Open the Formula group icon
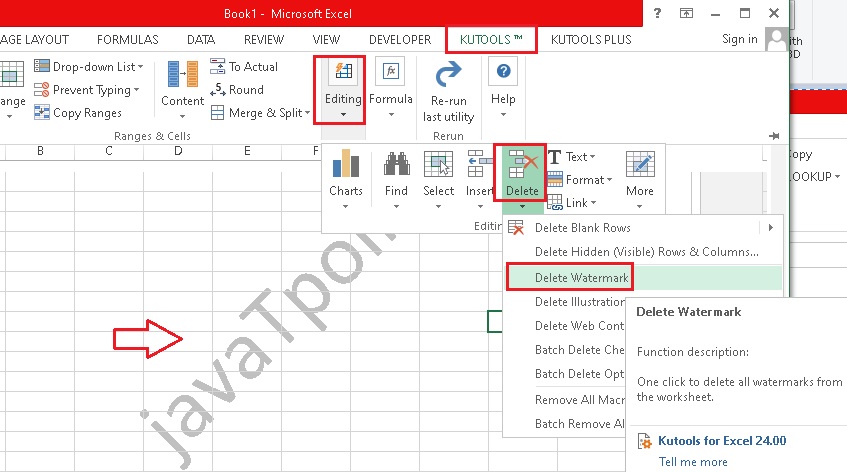This screenshot has width=847, height=472. point(391,72)
